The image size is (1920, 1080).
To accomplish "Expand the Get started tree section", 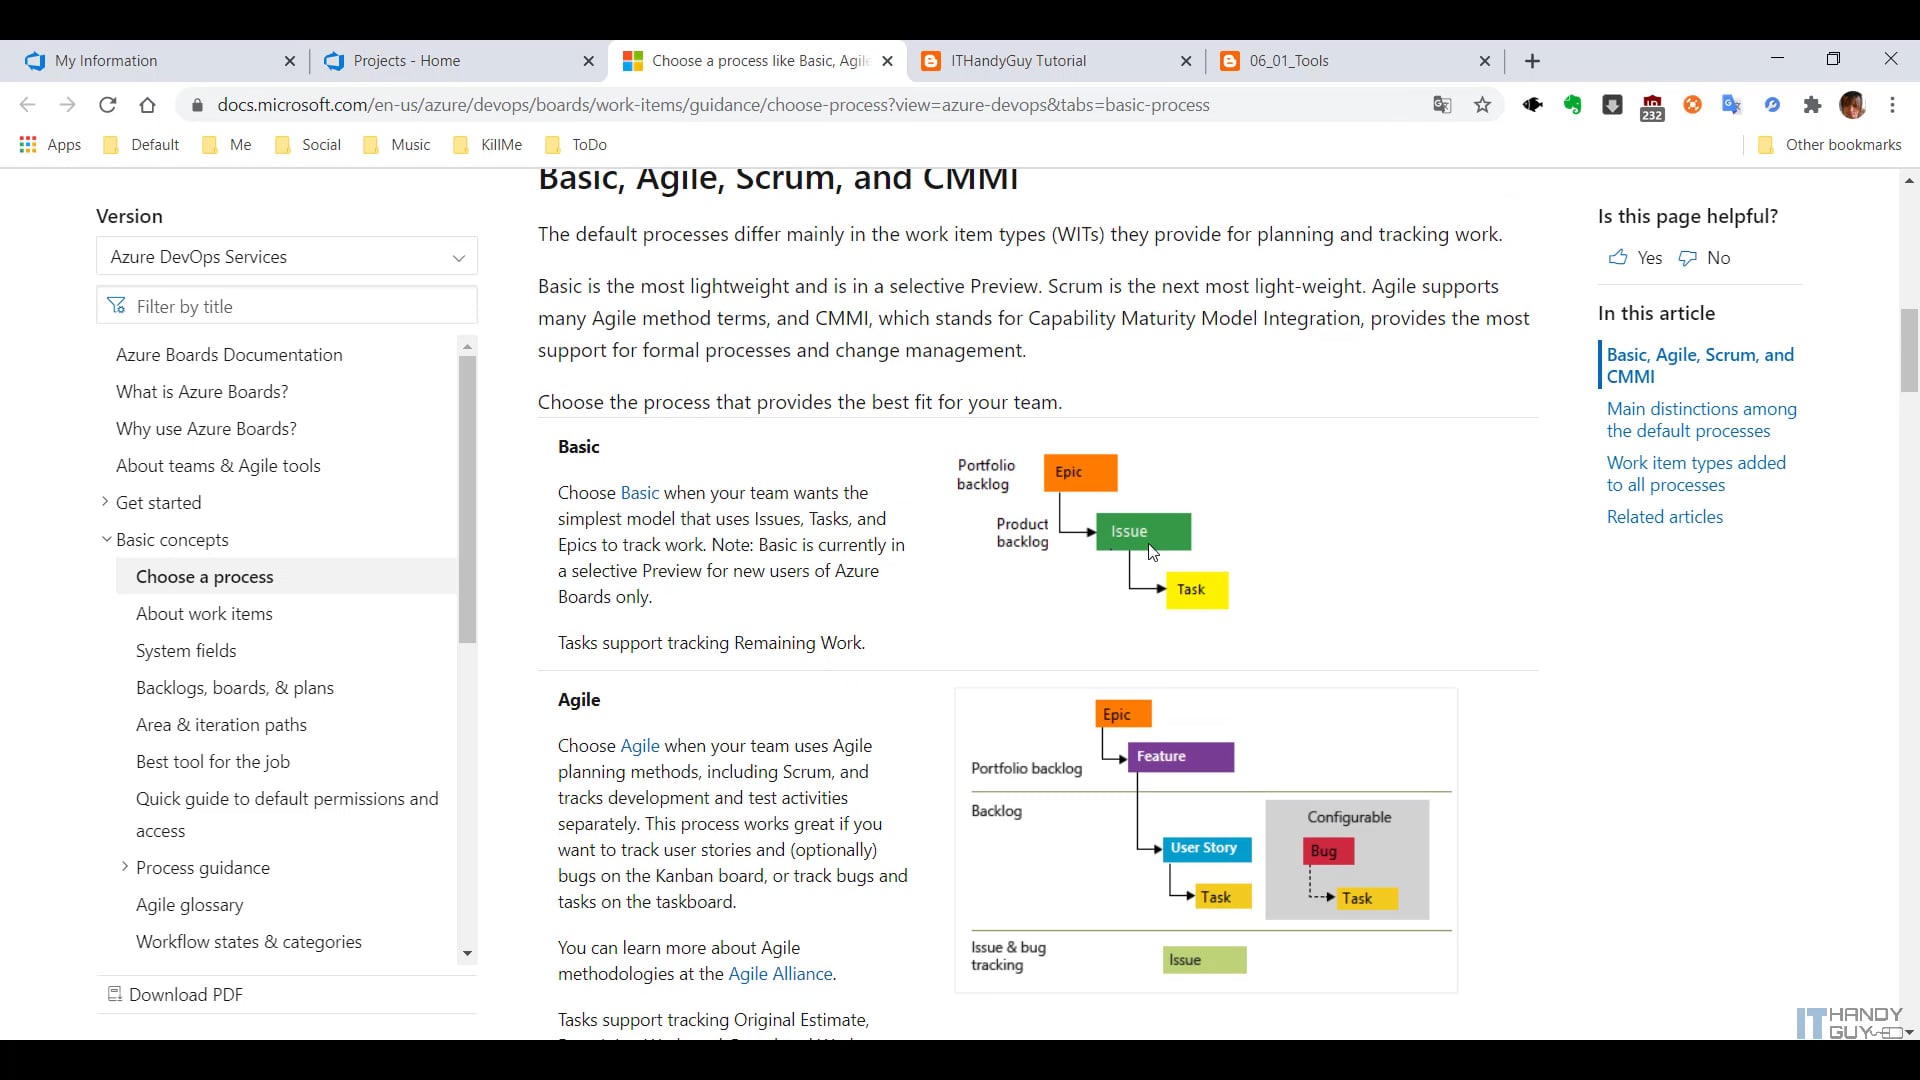I will coord(105,502).
